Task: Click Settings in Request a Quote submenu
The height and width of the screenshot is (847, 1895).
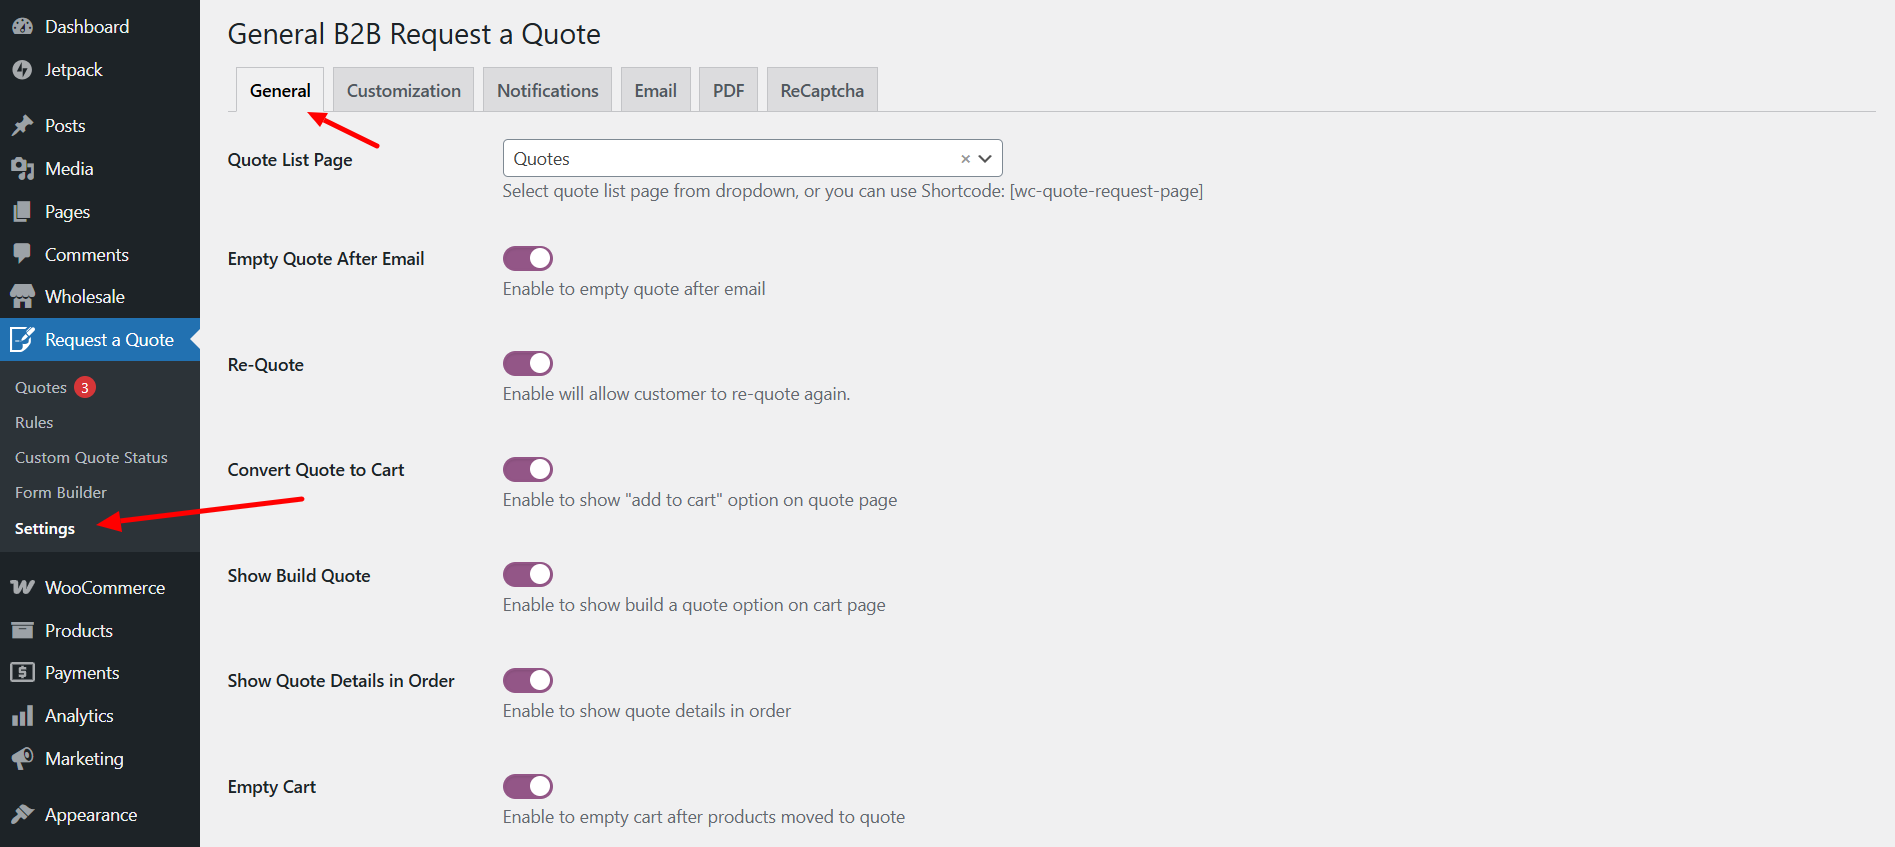Action: (45, 528)
